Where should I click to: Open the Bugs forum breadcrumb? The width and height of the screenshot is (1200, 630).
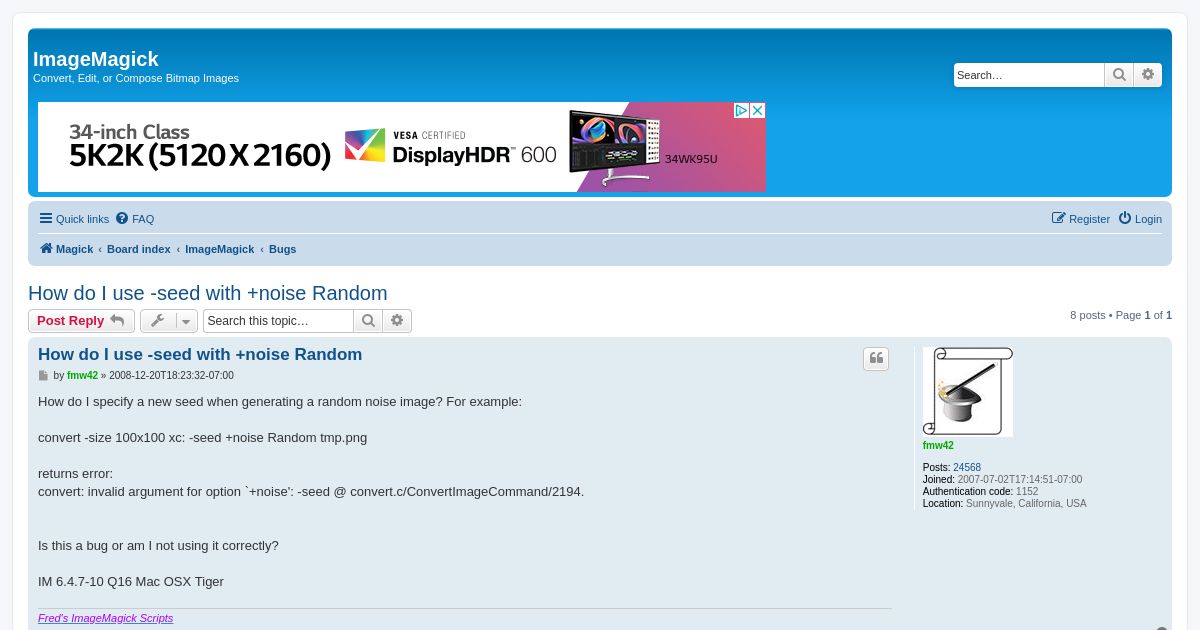click(x=282, y=249)
